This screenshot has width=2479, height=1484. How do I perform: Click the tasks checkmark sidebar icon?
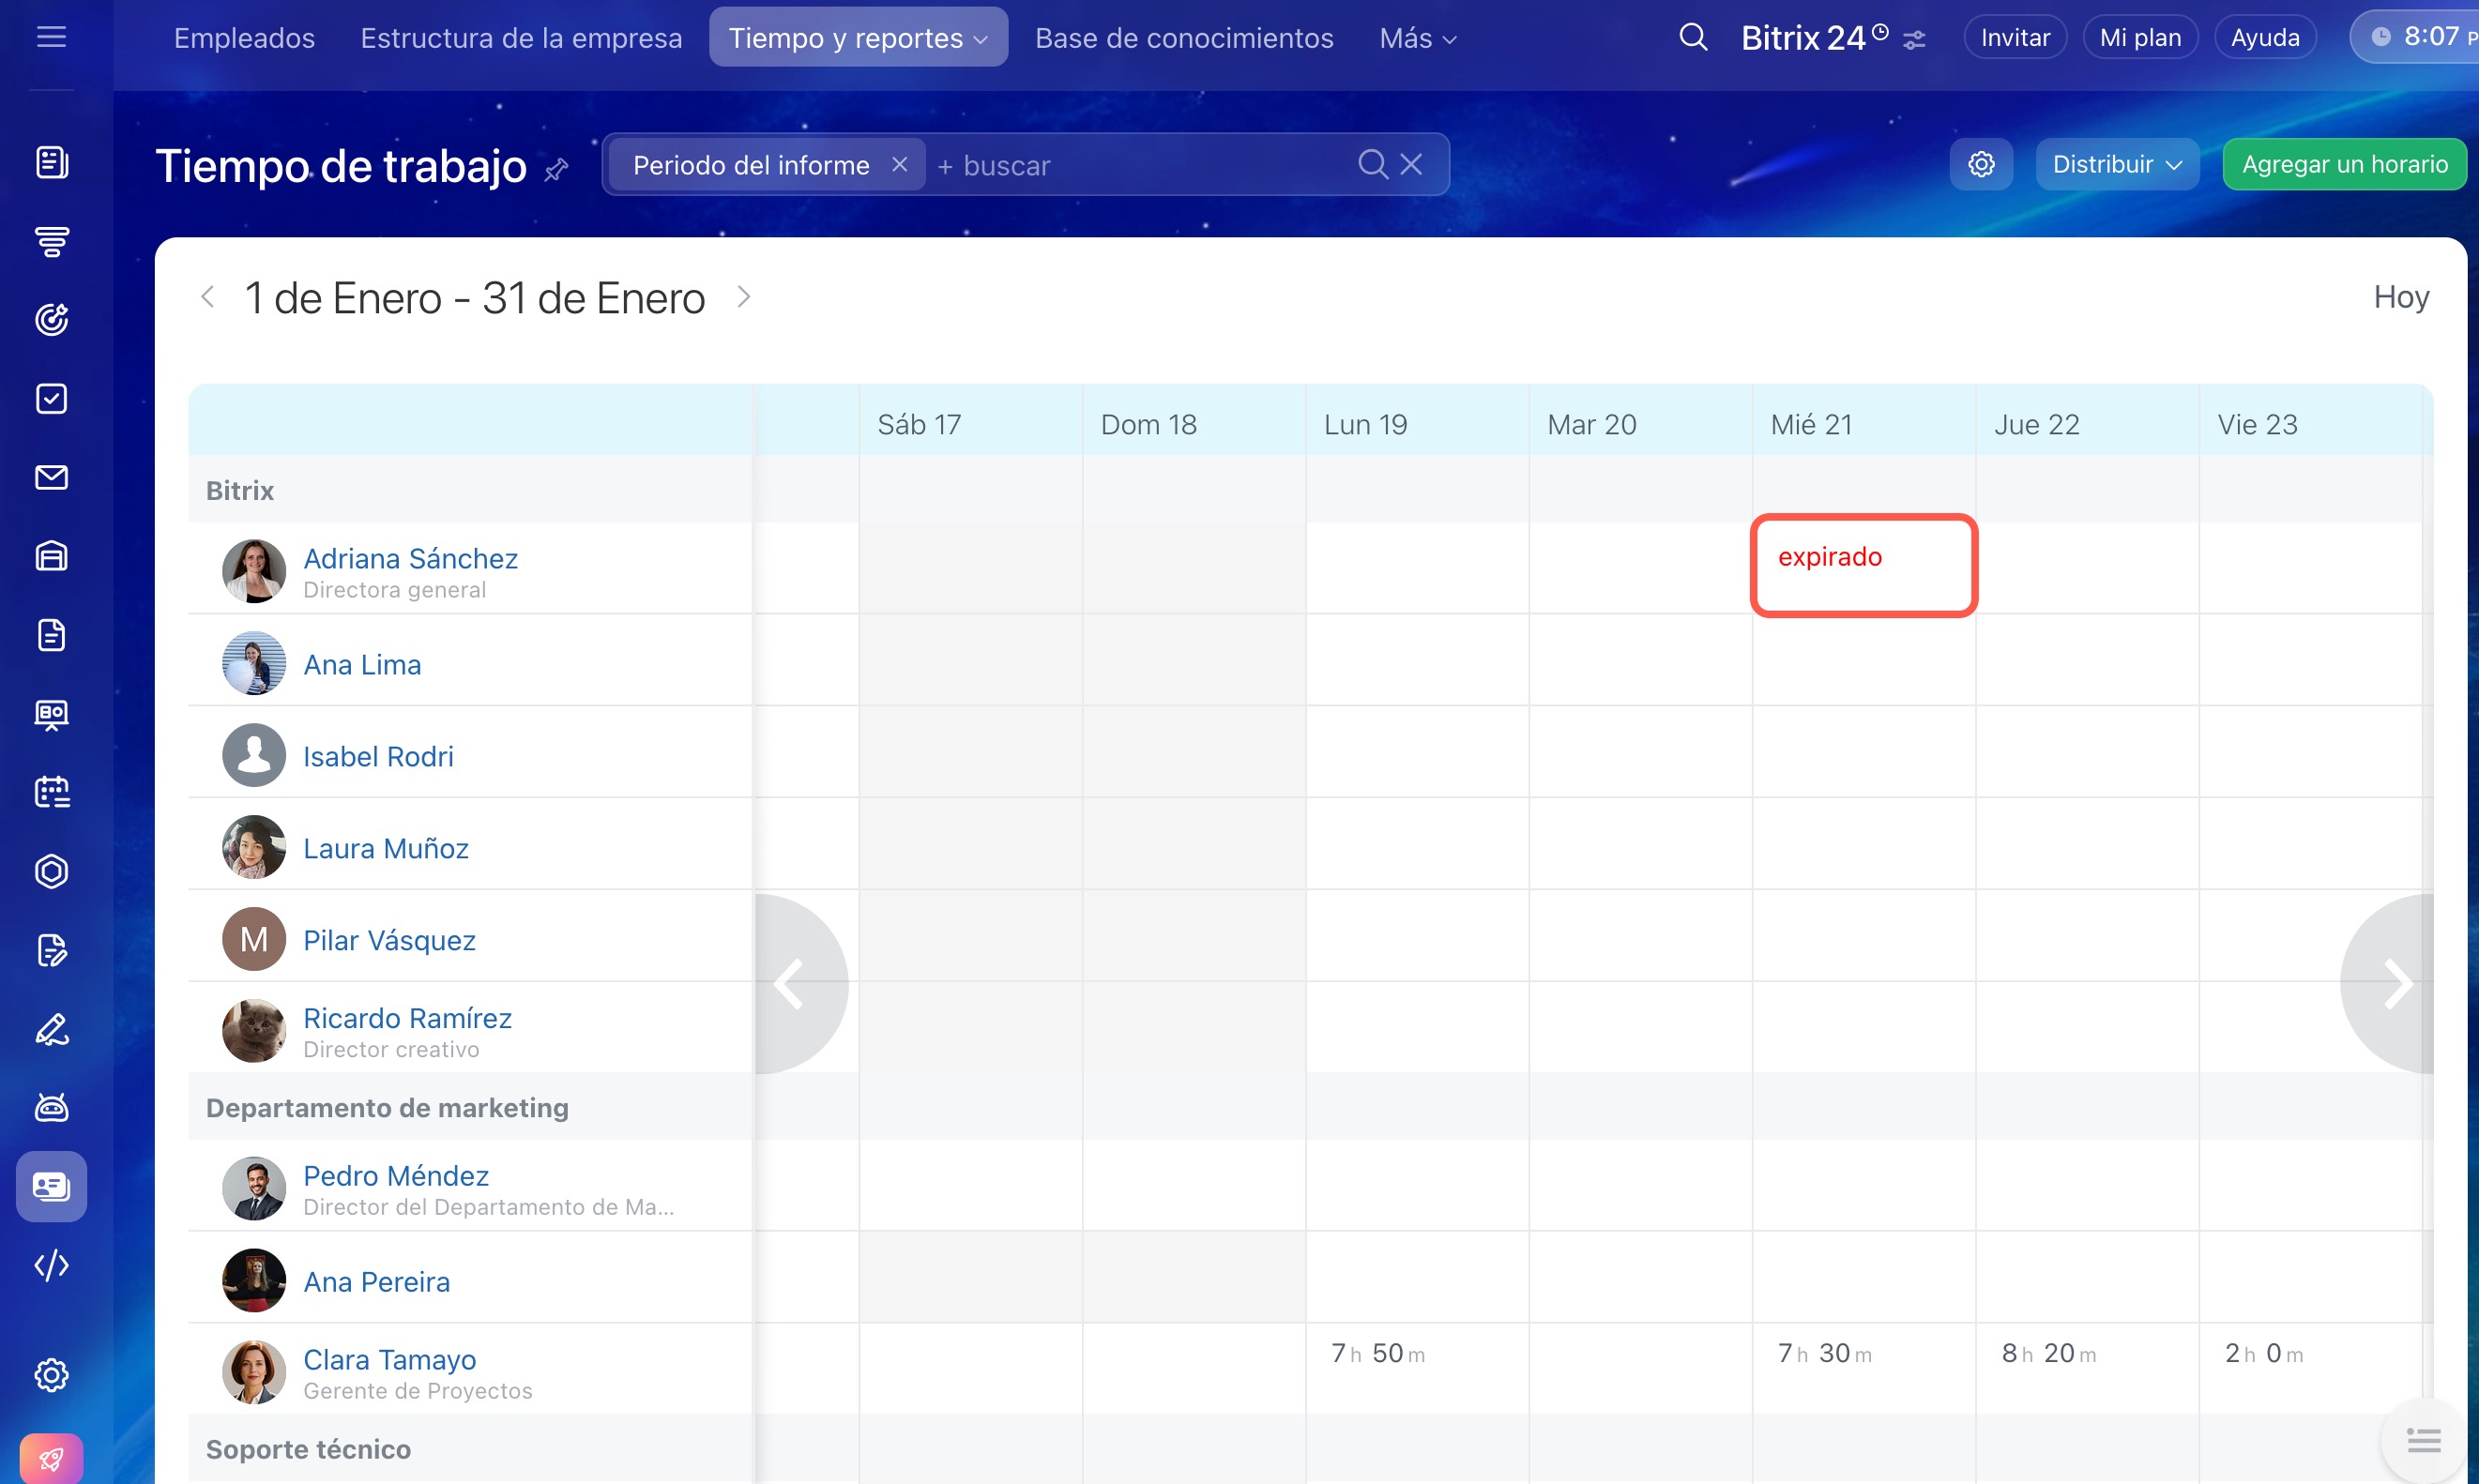[x=51, y=399]
